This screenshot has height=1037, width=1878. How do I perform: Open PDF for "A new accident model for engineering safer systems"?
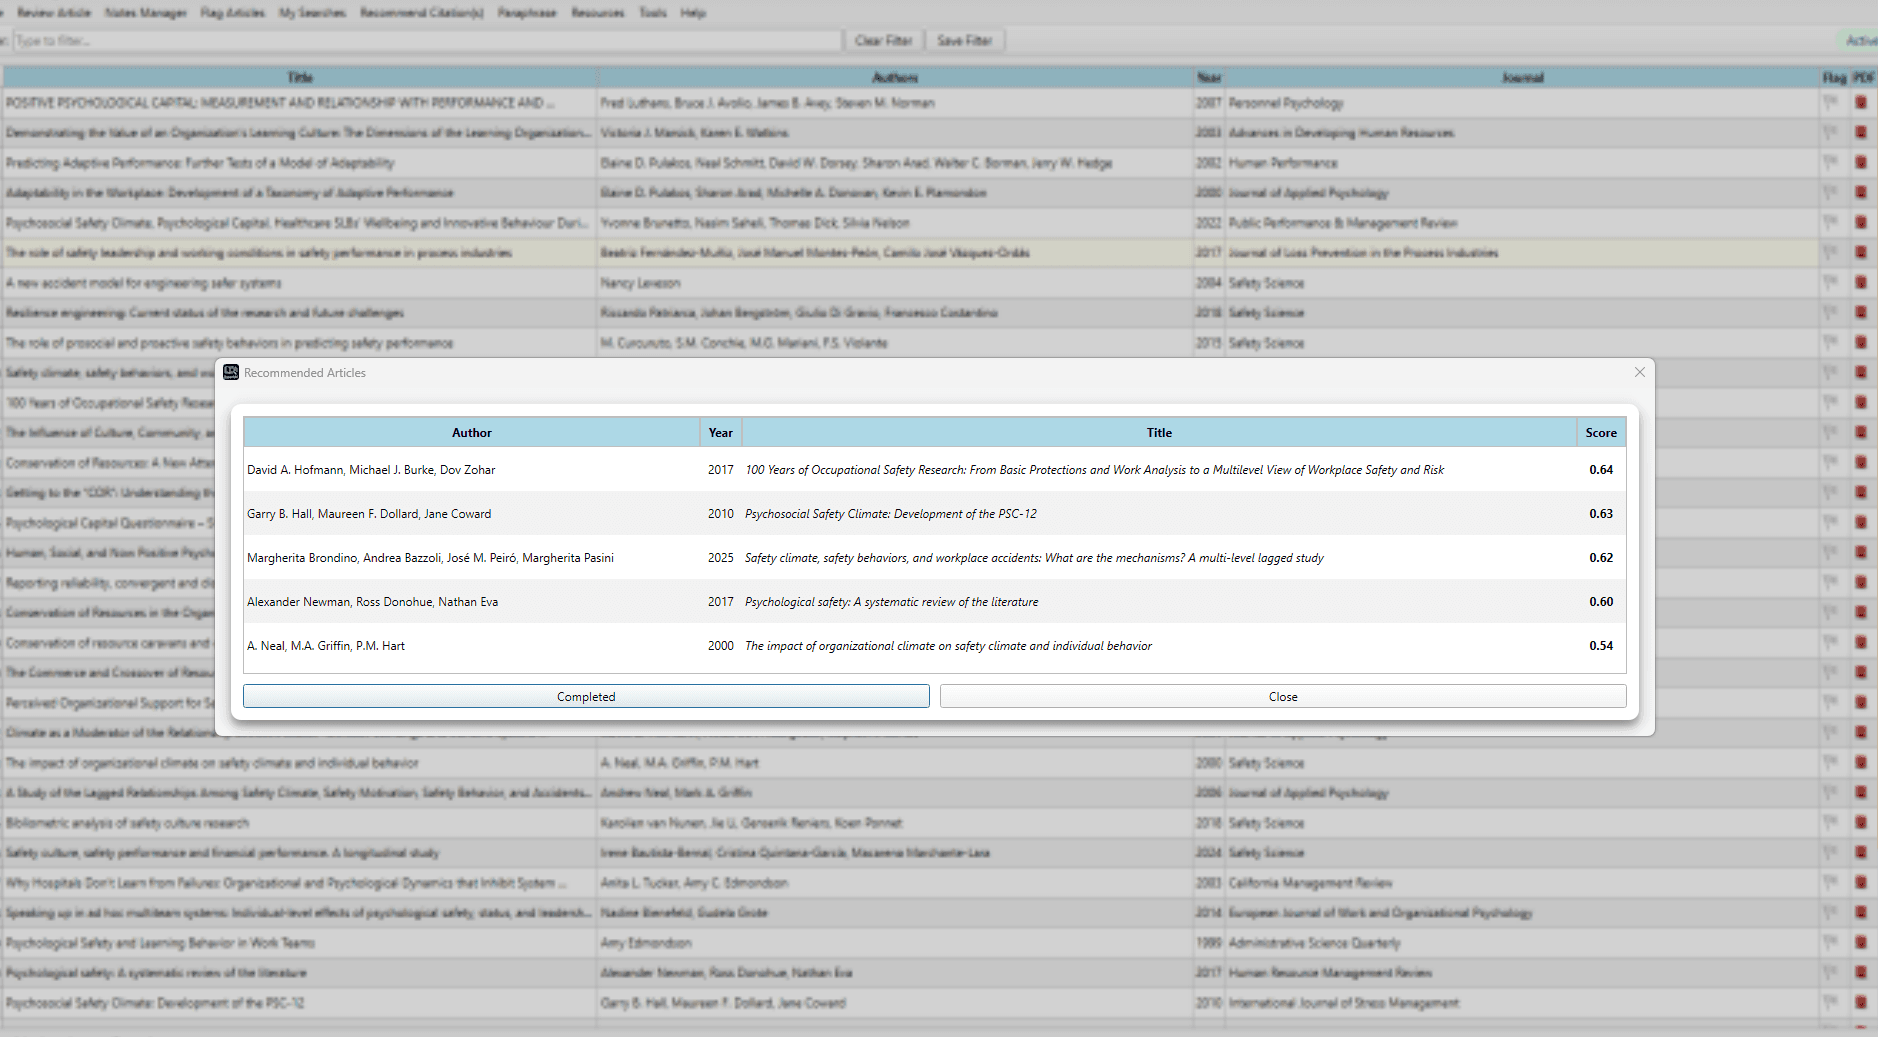pos(1861,282)
